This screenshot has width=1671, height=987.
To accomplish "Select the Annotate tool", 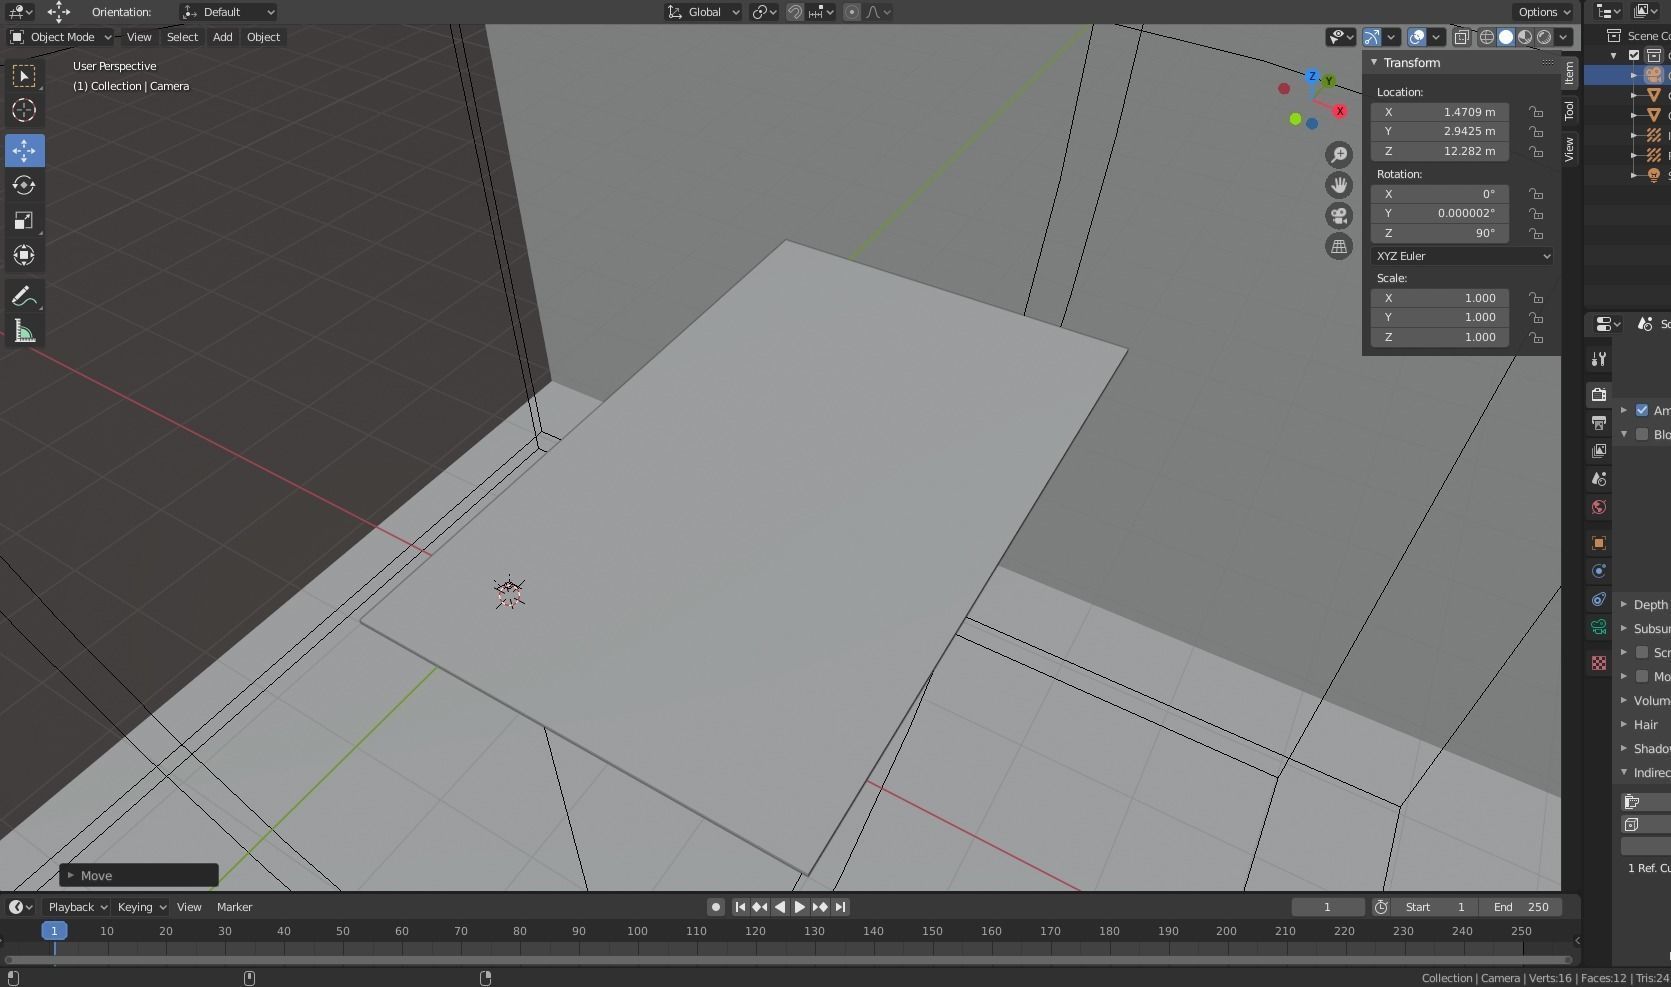I will click(24, 297).
